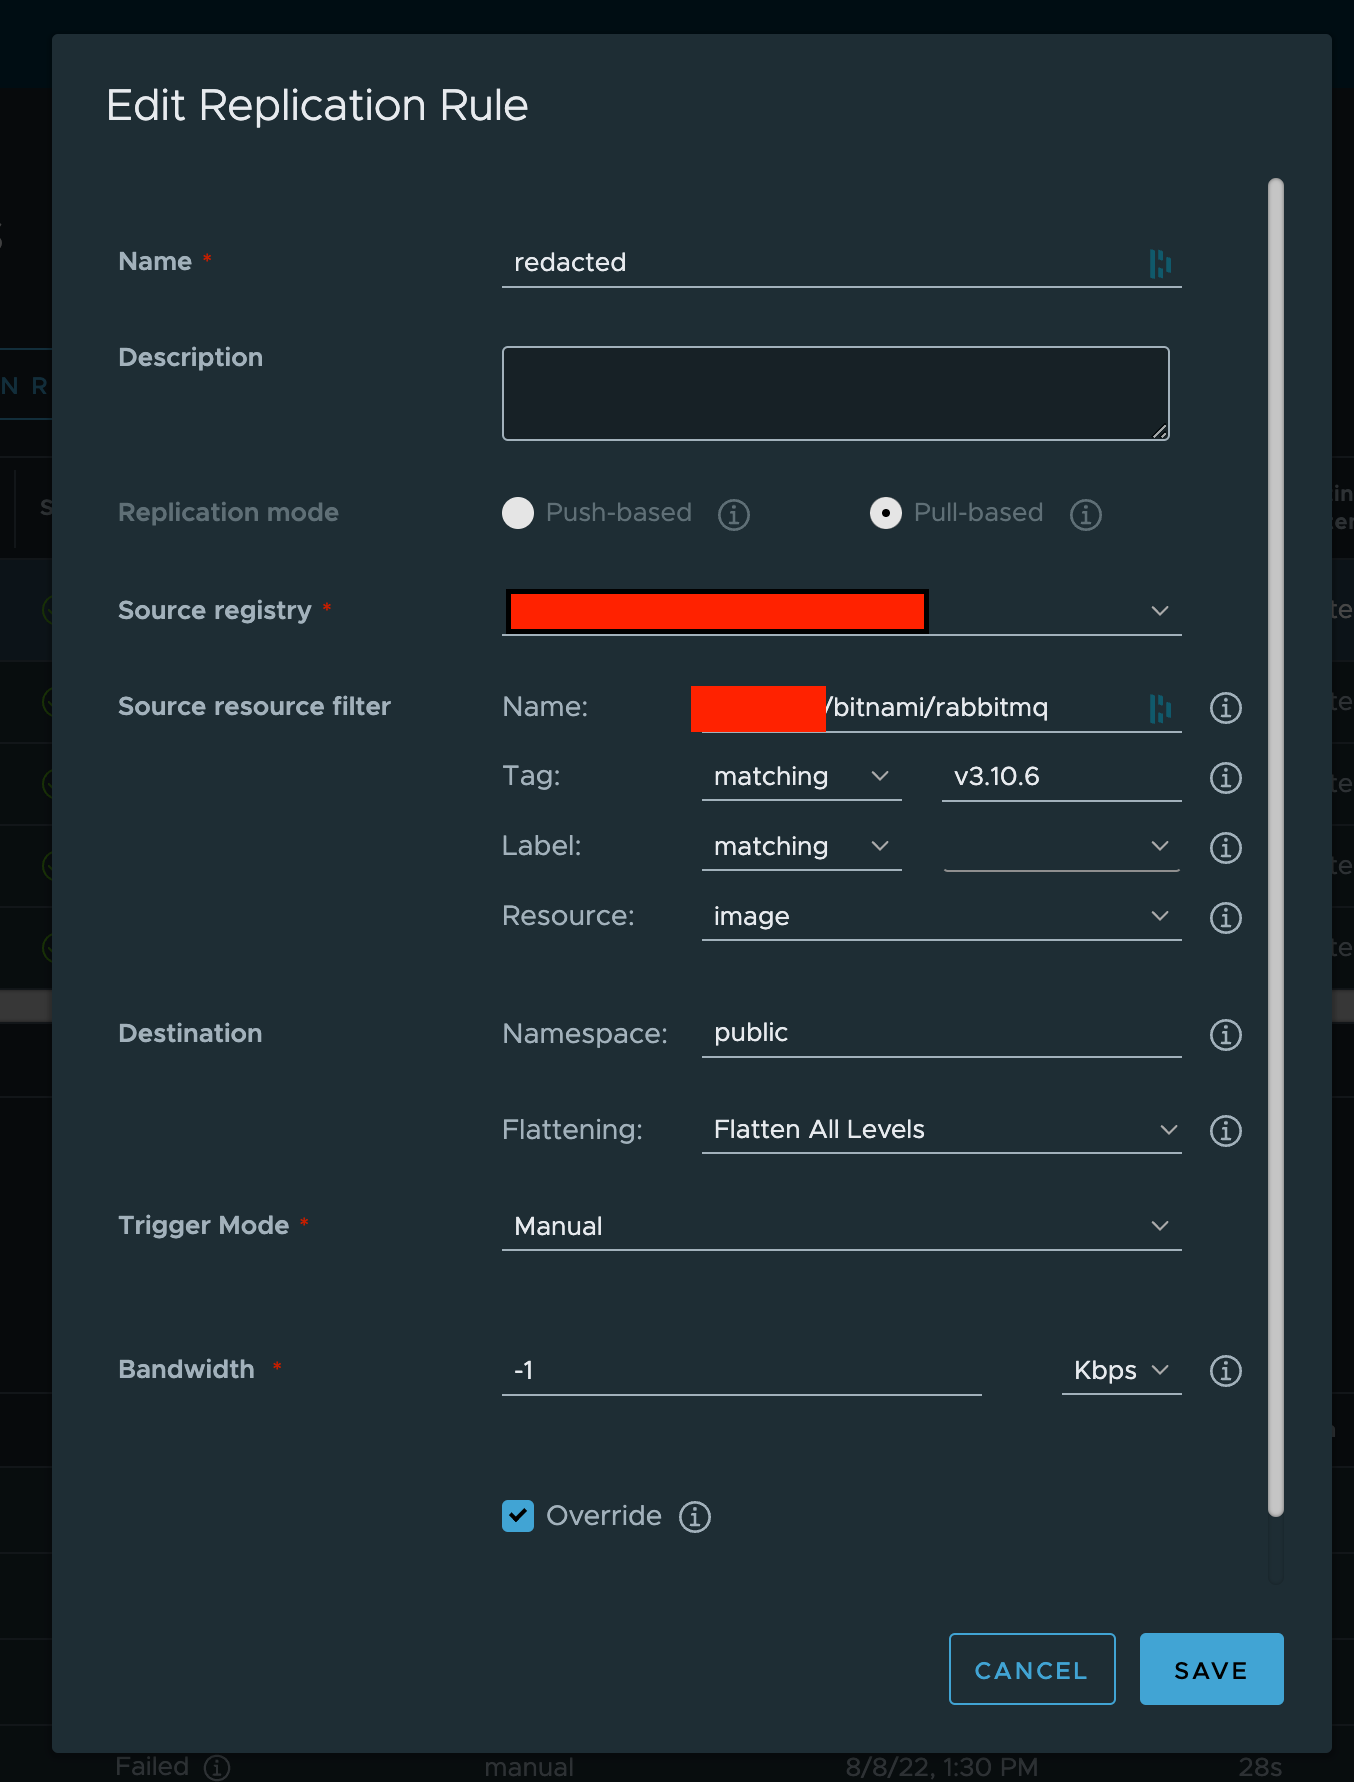Select Pull-based replication mode
Image resolution: width=1354 pixels, height=1782 pixels.
[886, 513]
